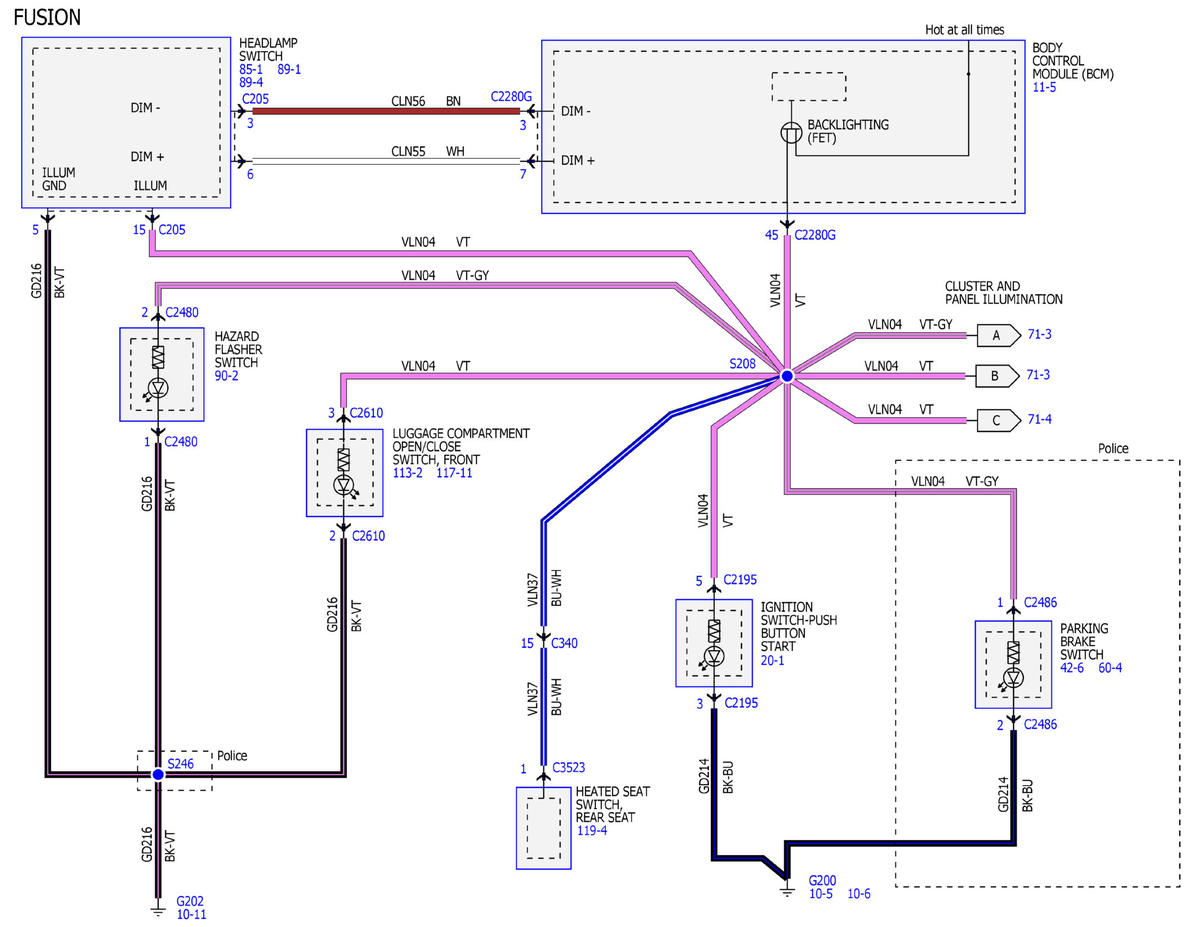The image size is (1200, 927).
Task: Open Parking Brake reference 60-4
Action: [1111, 667]
